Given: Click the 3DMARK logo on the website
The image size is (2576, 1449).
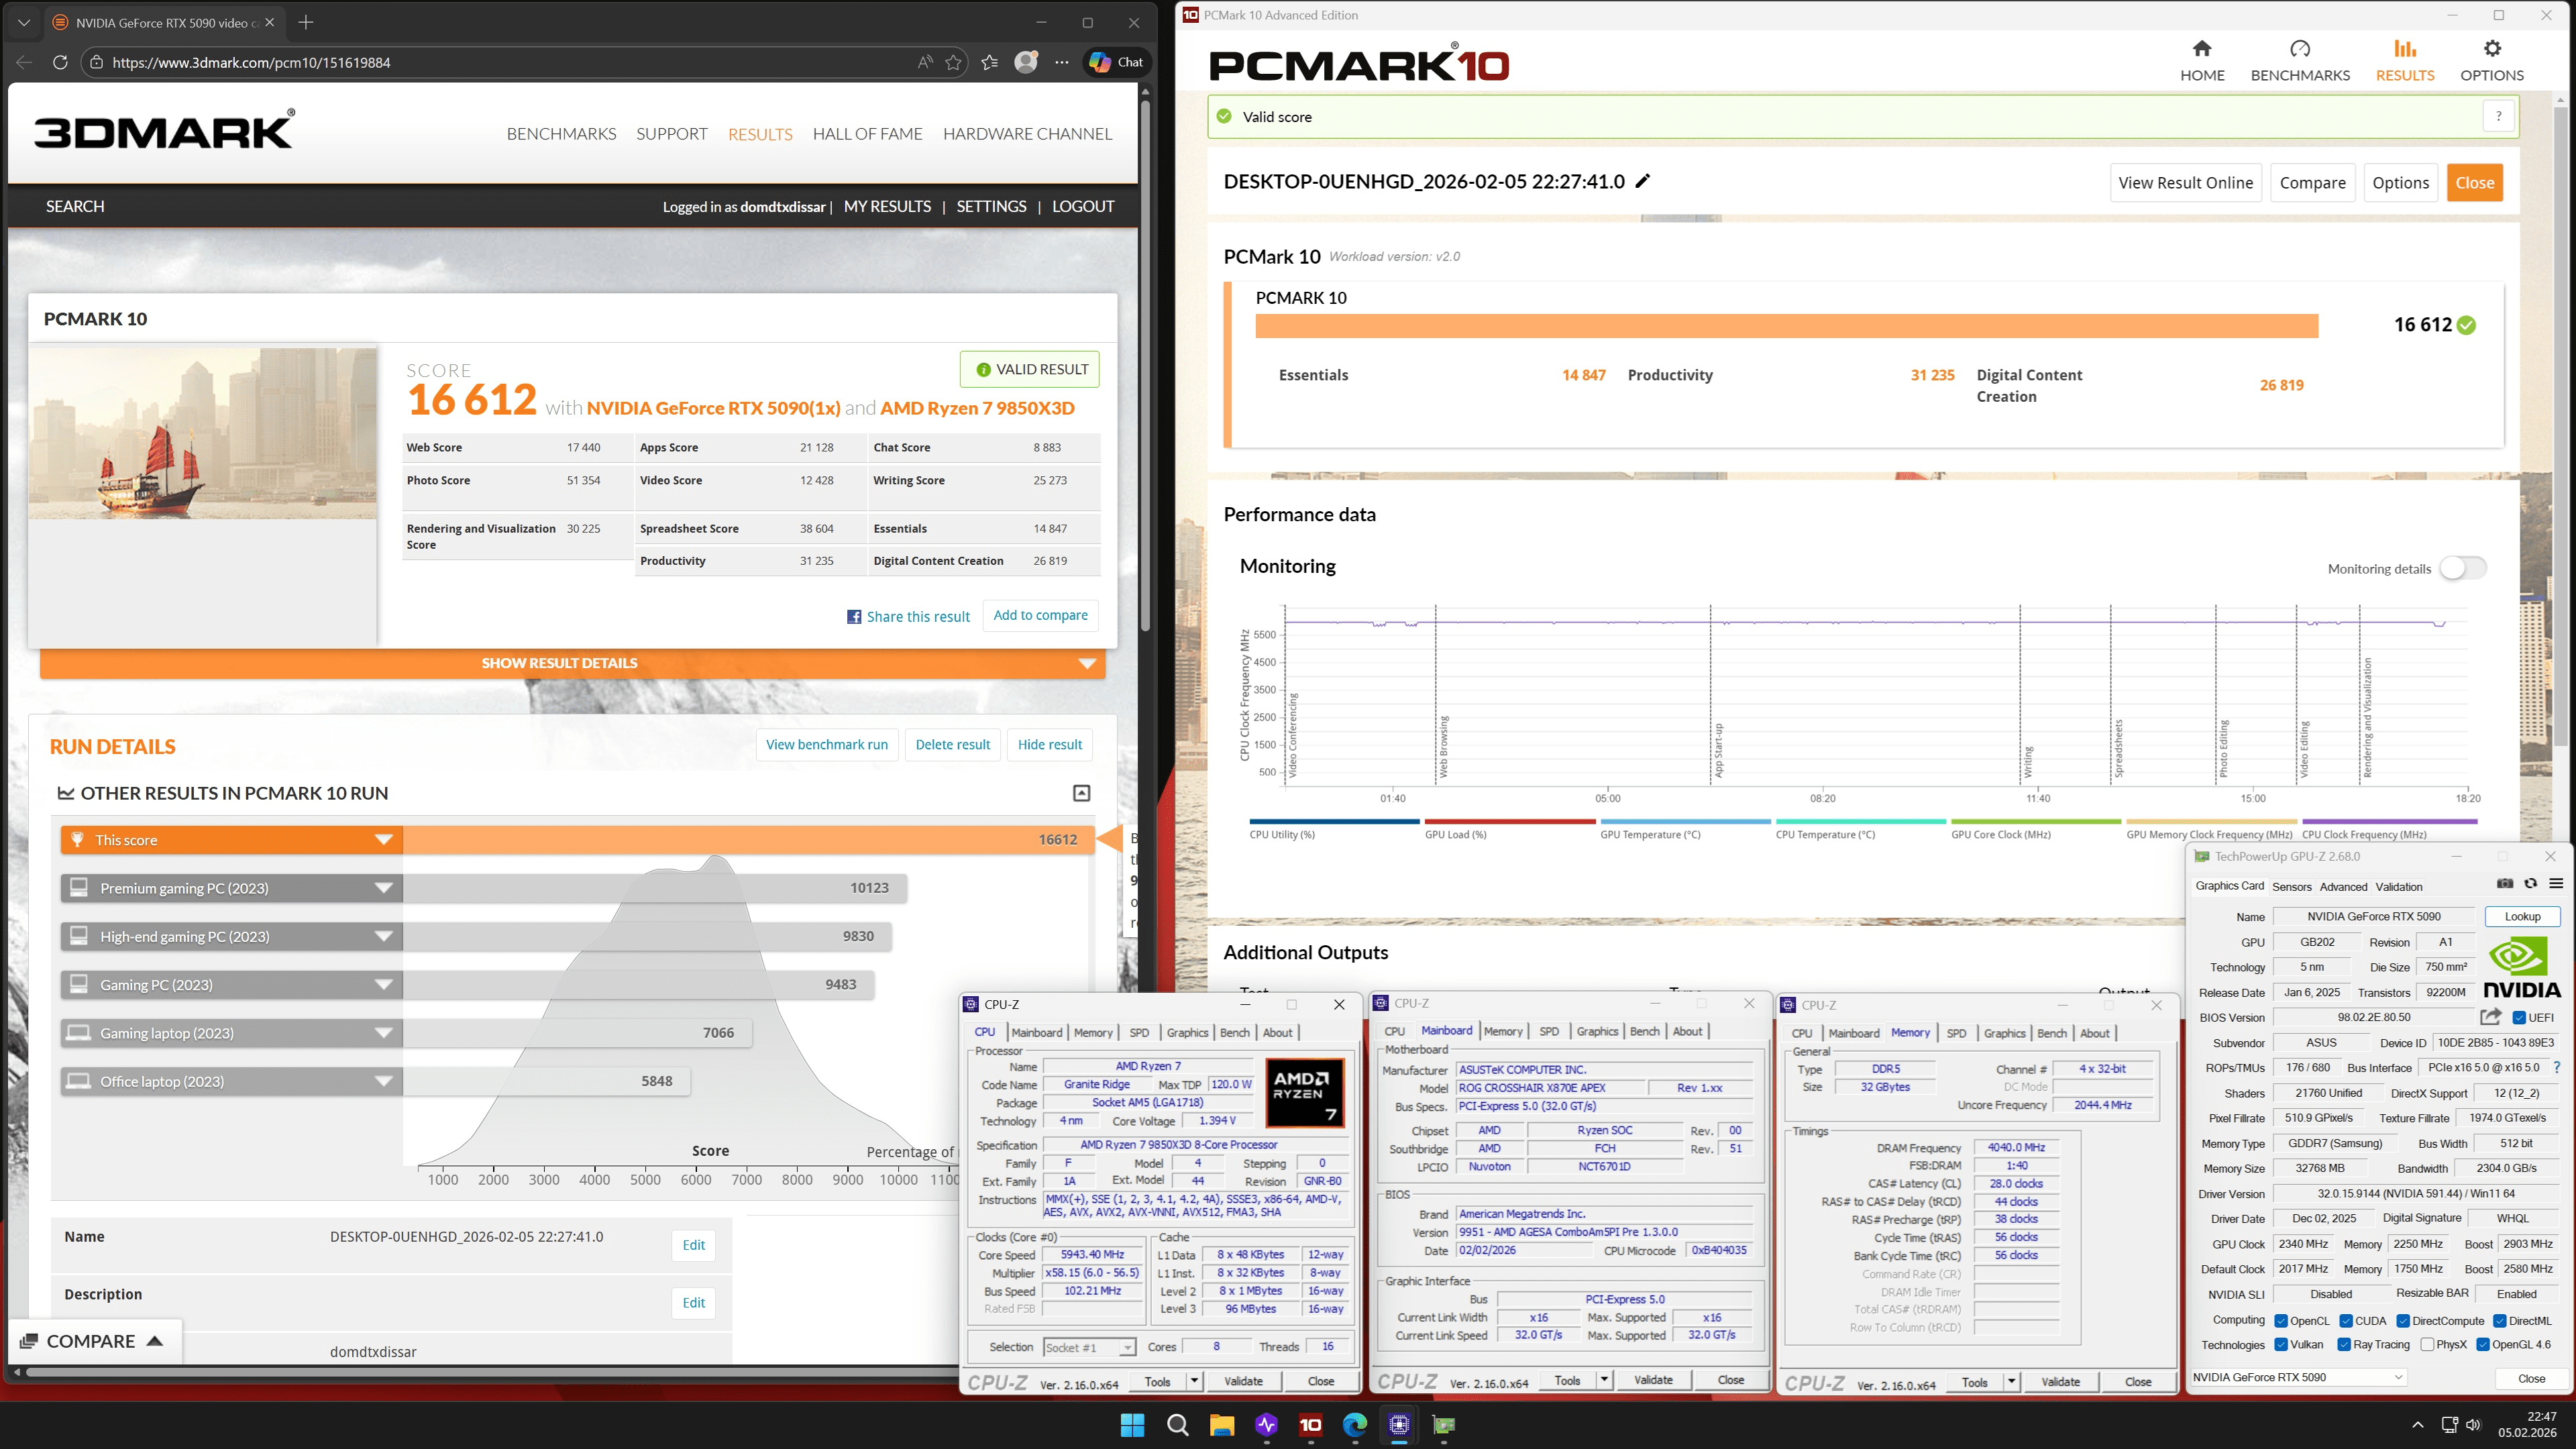Looking at the screenshot, I should [x=165, y=130].
